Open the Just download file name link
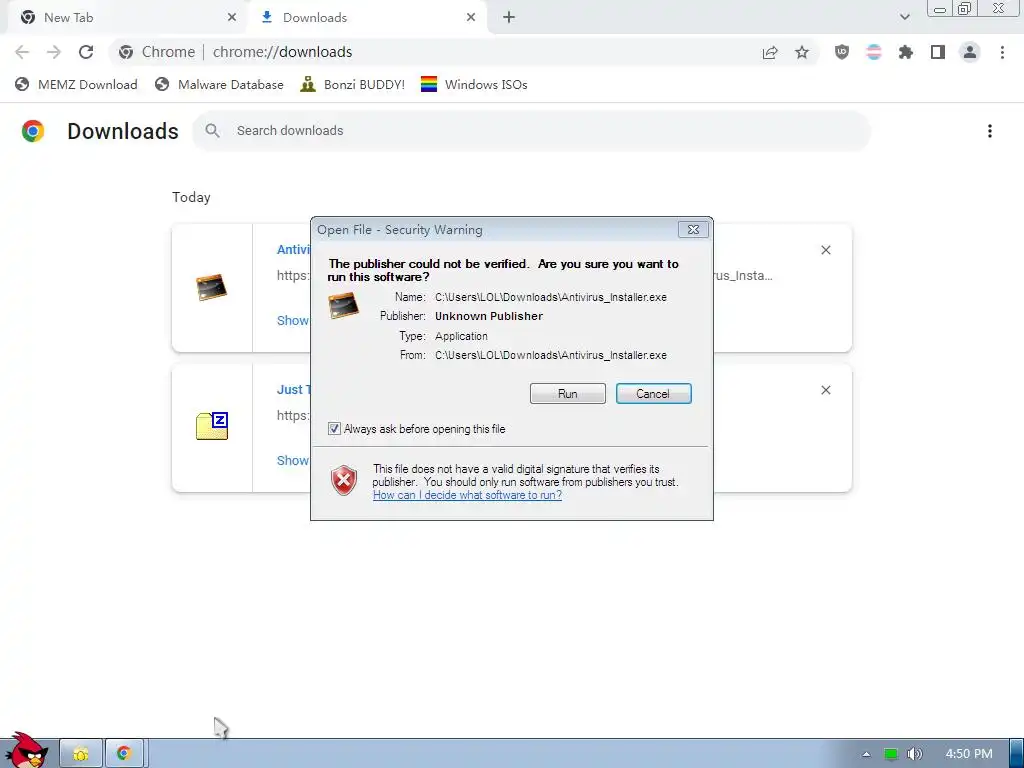The width and height of the screenshot is (1024, 768). click(x=294, y=390)
